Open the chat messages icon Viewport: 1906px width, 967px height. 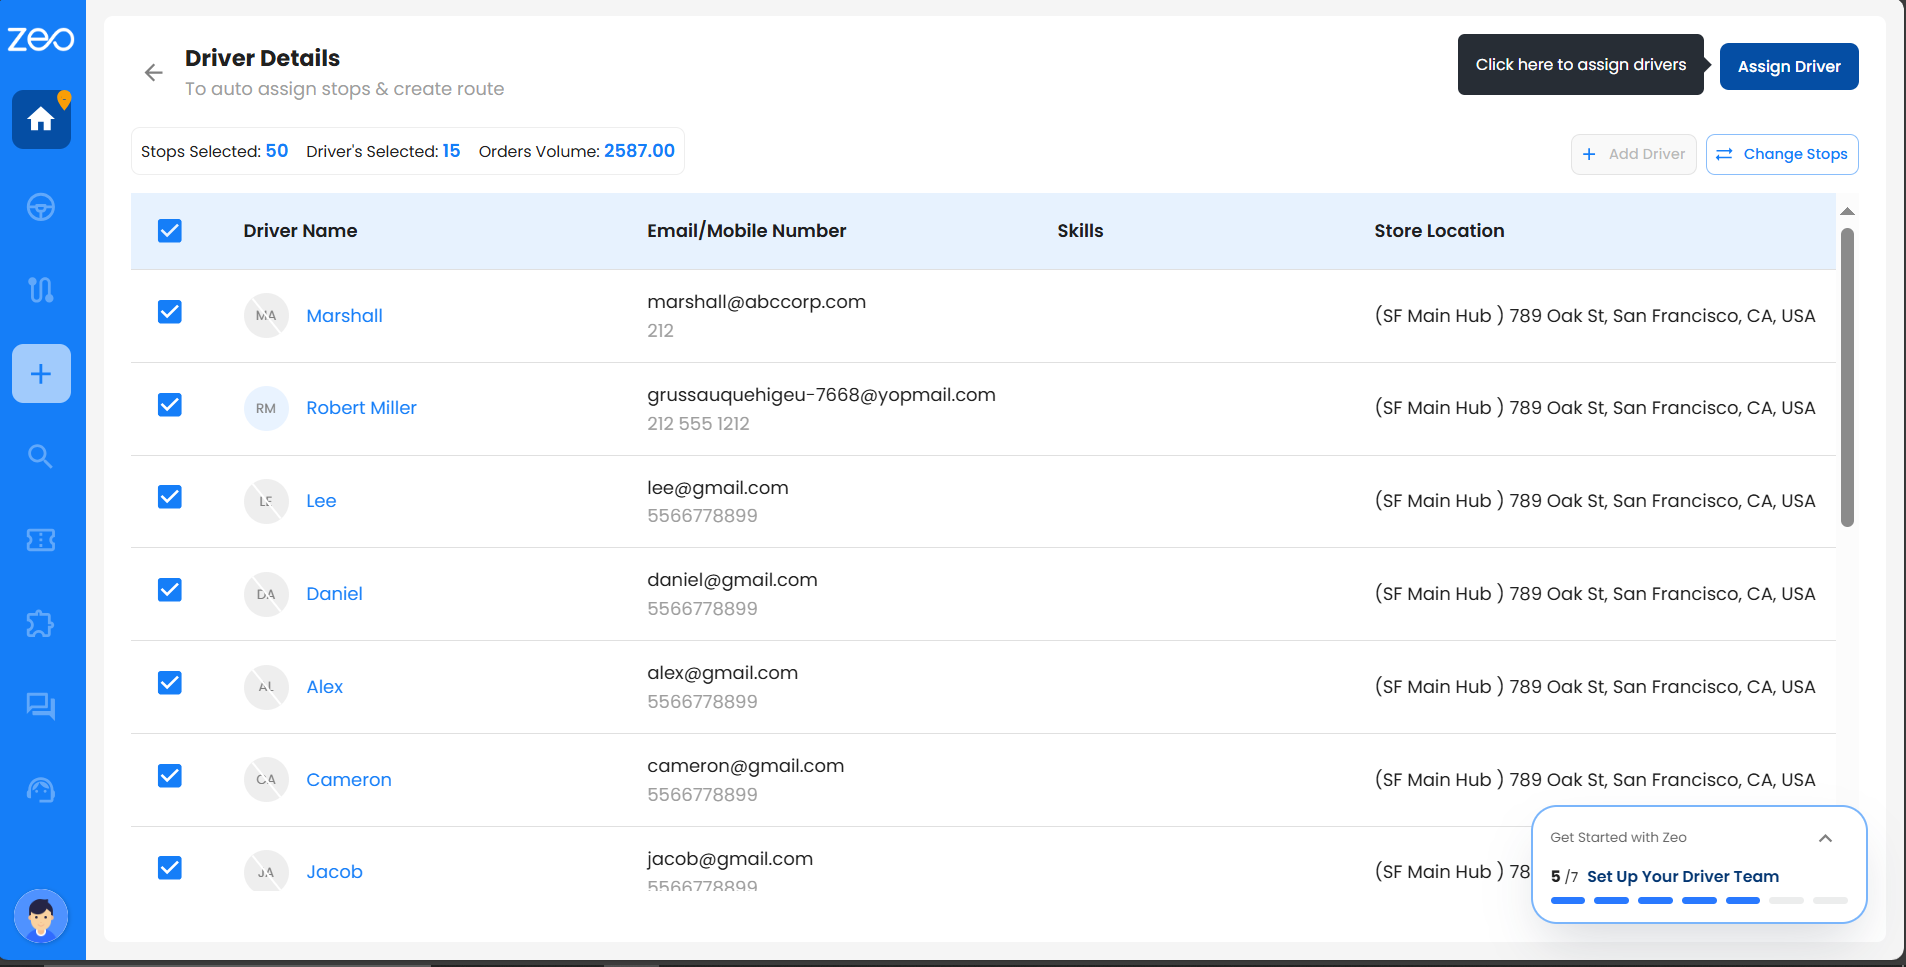click(41, 706)
